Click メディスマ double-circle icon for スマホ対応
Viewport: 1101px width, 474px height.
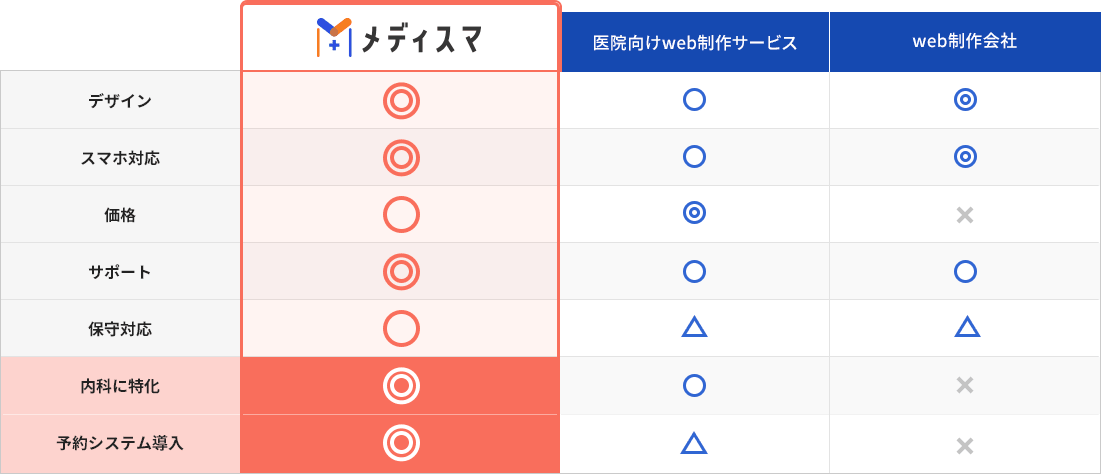coord(401,158)
